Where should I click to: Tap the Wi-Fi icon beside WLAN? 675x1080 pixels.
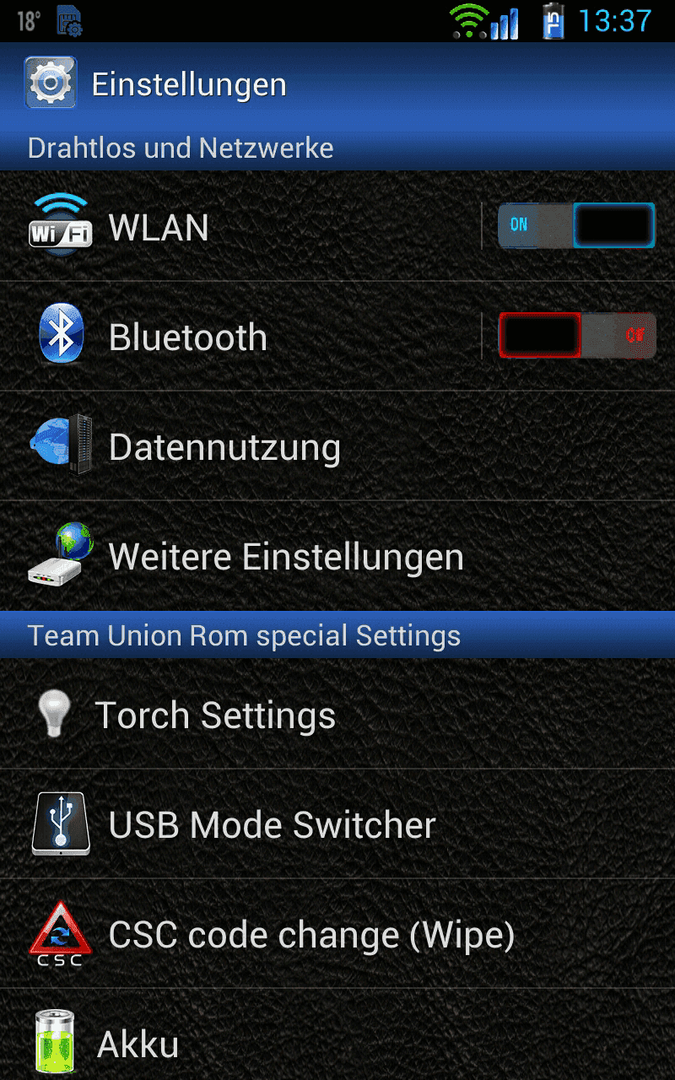[x=60, y=225]
